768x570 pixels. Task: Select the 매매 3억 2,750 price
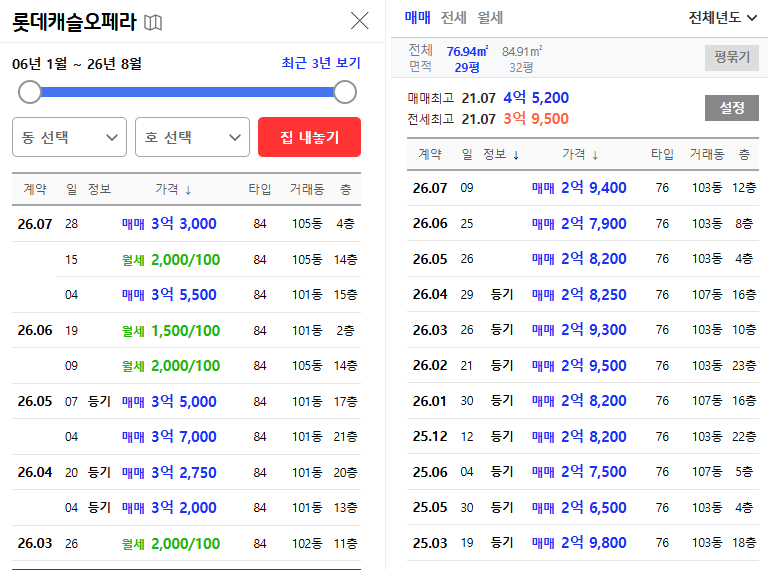click(x=169, y=473)
